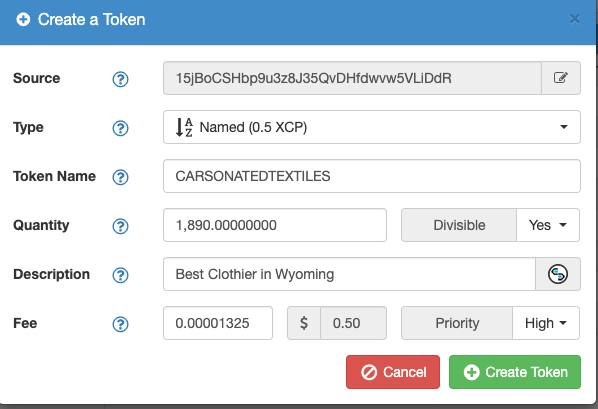Click the link icon beside Description
Screen dimensions: 598x409
[558, 274]
